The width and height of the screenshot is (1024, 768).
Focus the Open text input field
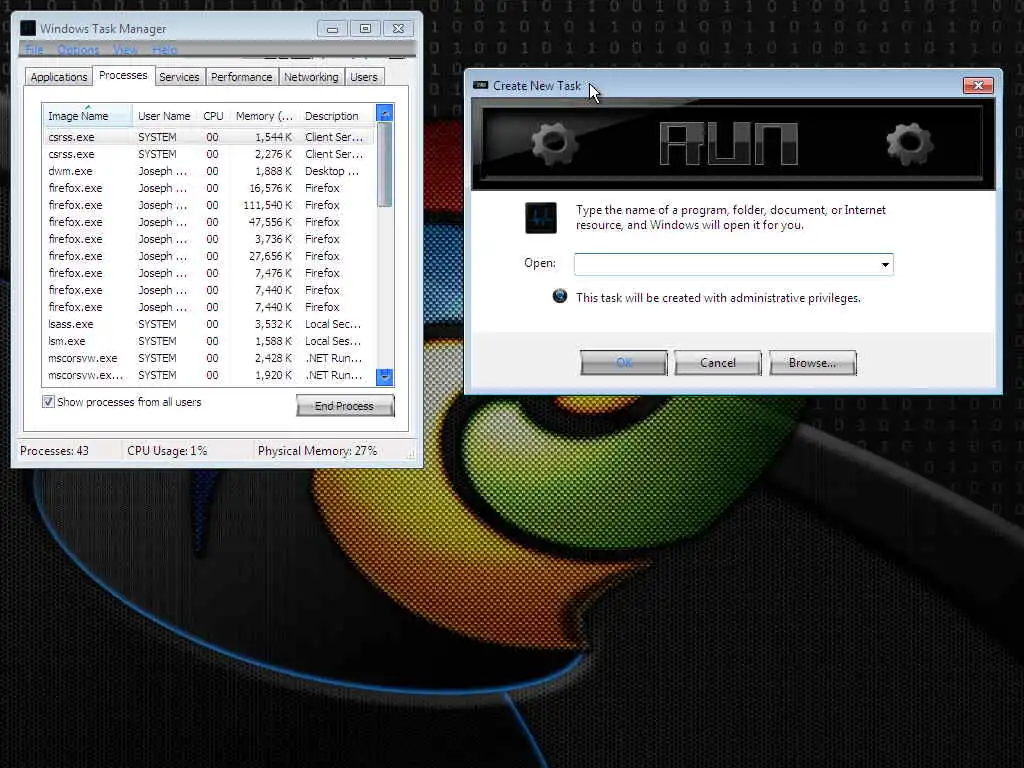pos(726,264)
